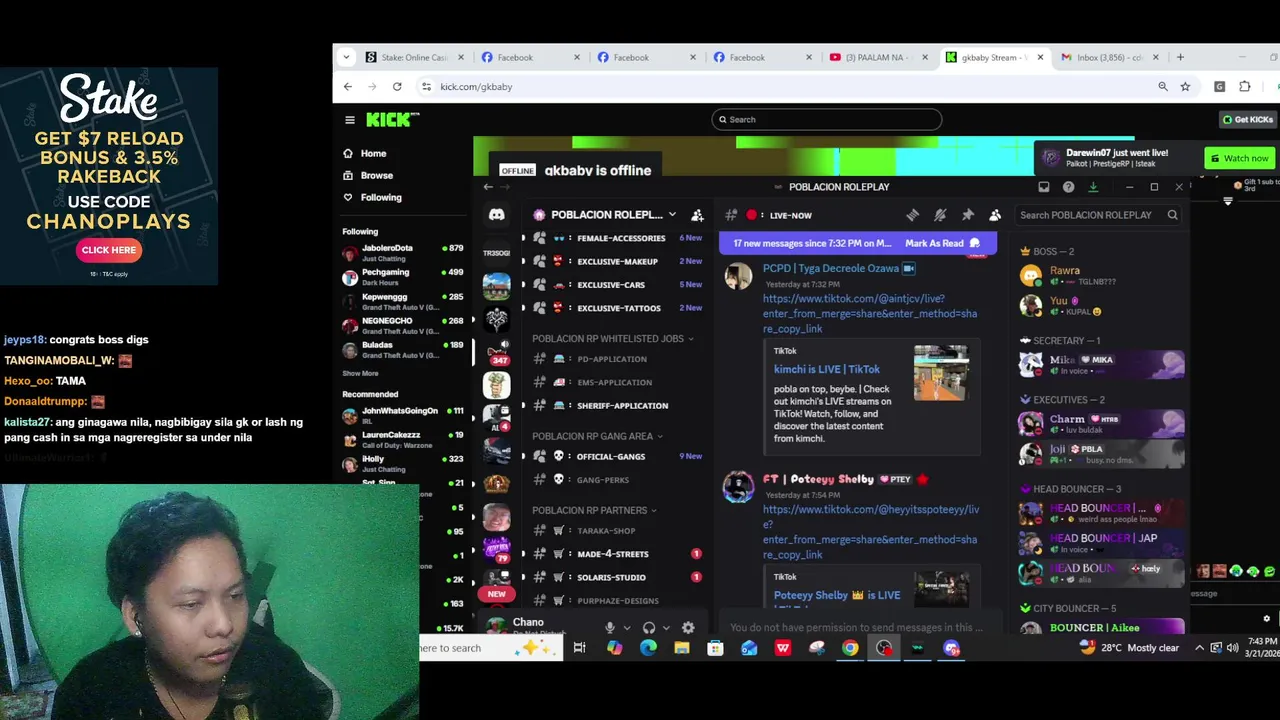Open Kick Home menu item
1280x720 pixels.
pyautogui.click(x=373, y=153)
